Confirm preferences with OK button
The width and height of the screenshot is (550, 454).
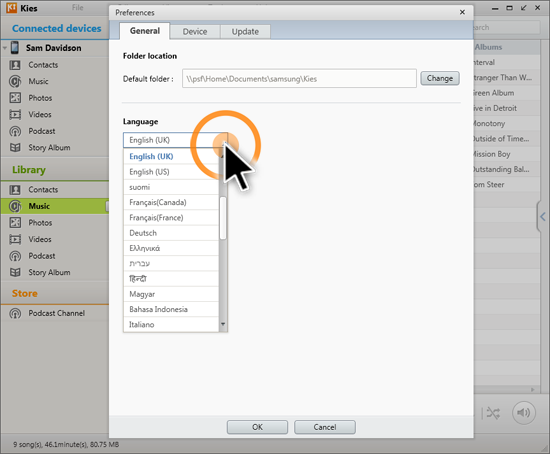point(257,427)
